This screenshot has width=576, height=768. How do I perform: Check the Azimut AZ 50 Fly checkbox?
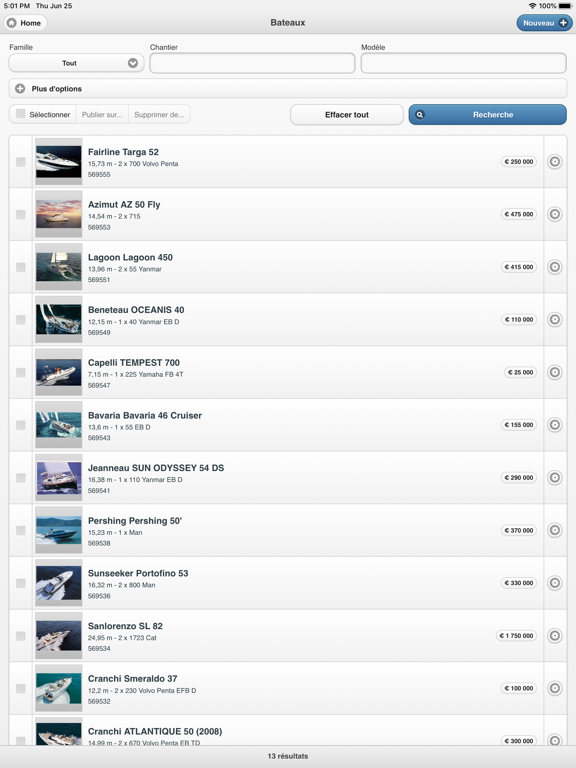pyautogui.click(x=21, y=214)
